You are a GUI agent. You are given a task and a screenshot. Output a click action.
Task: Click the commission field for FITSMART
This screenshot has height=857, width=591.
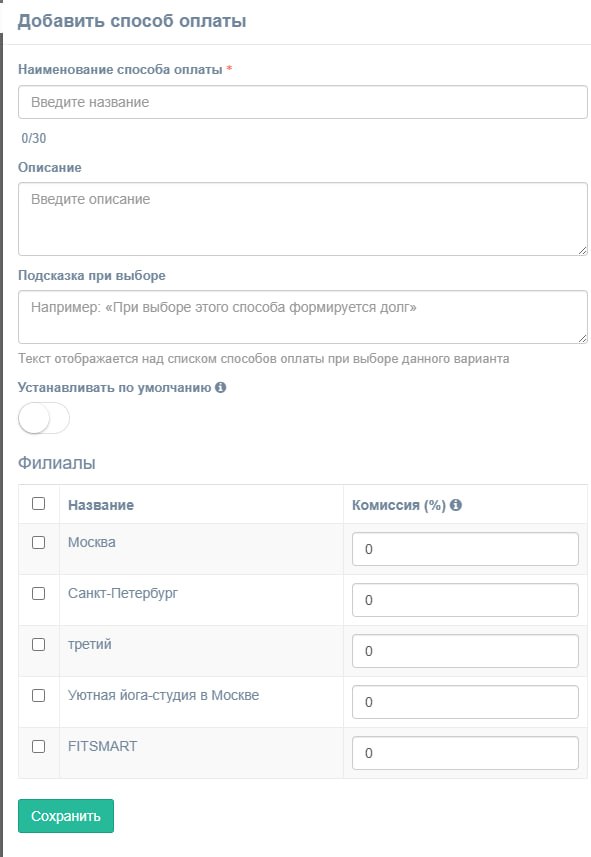coord(465,753)
